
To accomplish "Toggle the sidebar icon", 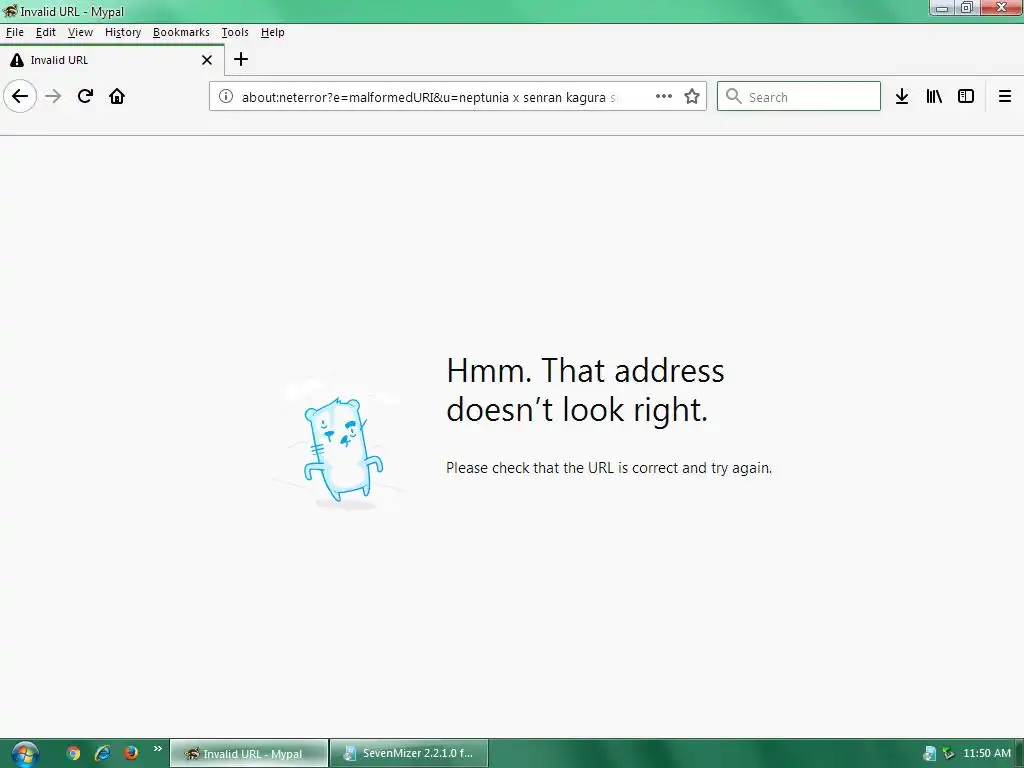I will tap(966, 97).
